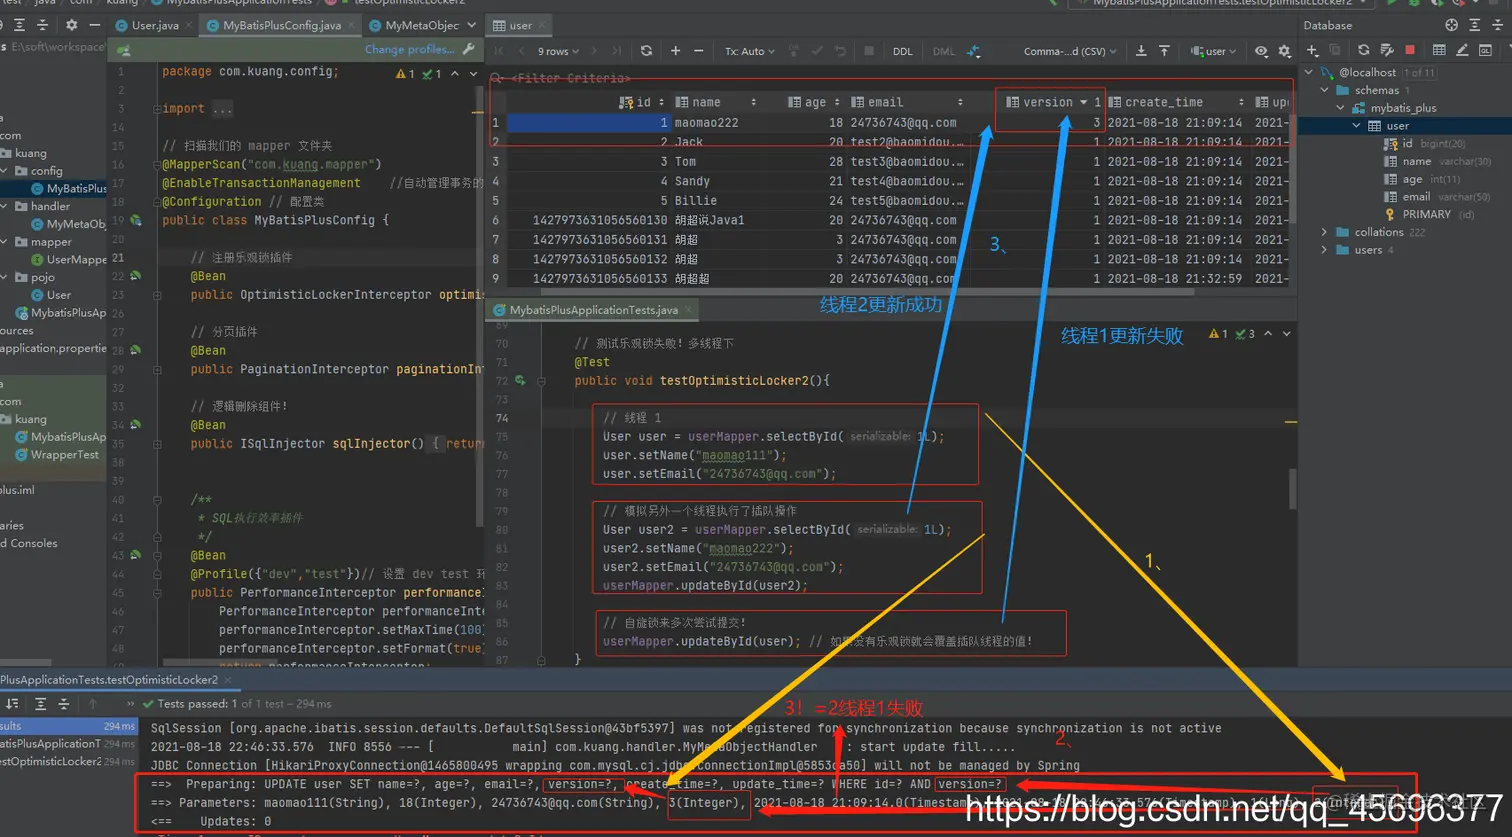Expand all nodes in Database panel
Viewport: 1512px width, 837px height.
pyautogui.click(x=1475, y=25)
